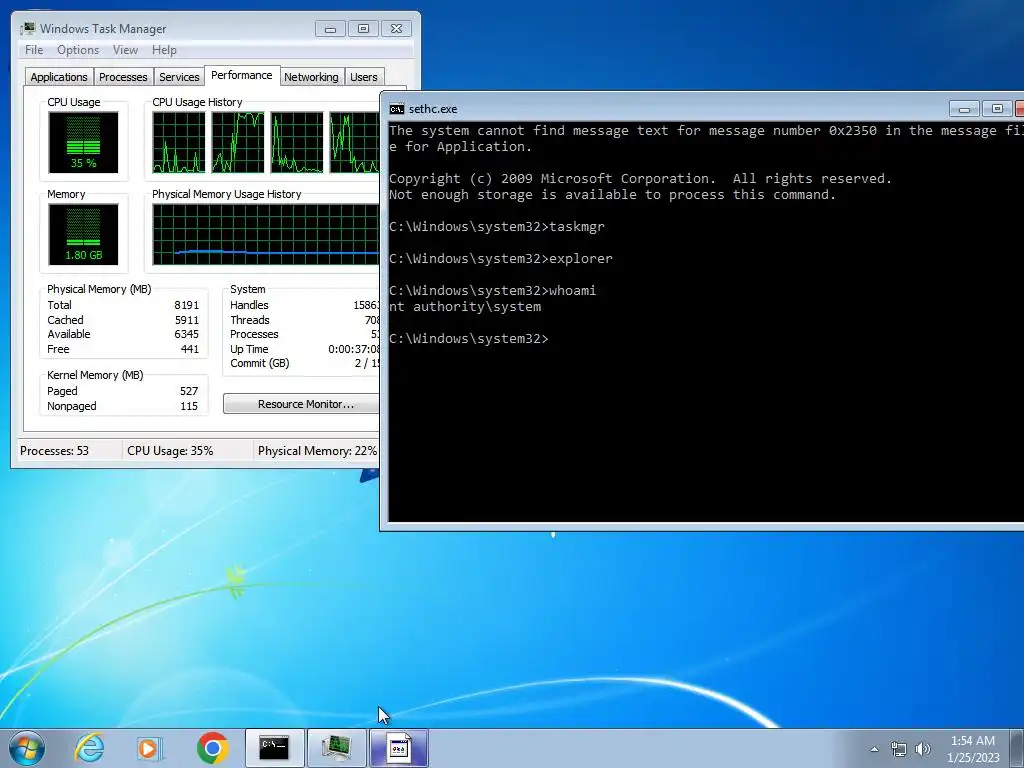Click the whoami command line in console
This screenshot has height=768, width=1024.
click(x=492, y=291)
